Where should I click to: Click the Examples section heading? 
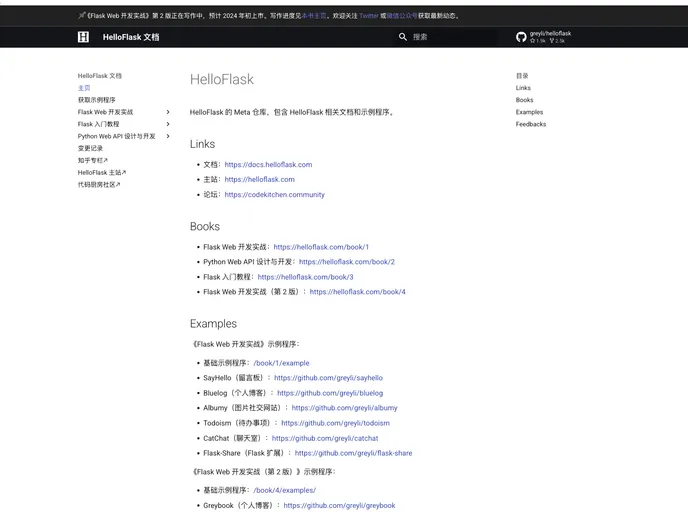pyautogui.click(x=213, y=324)
